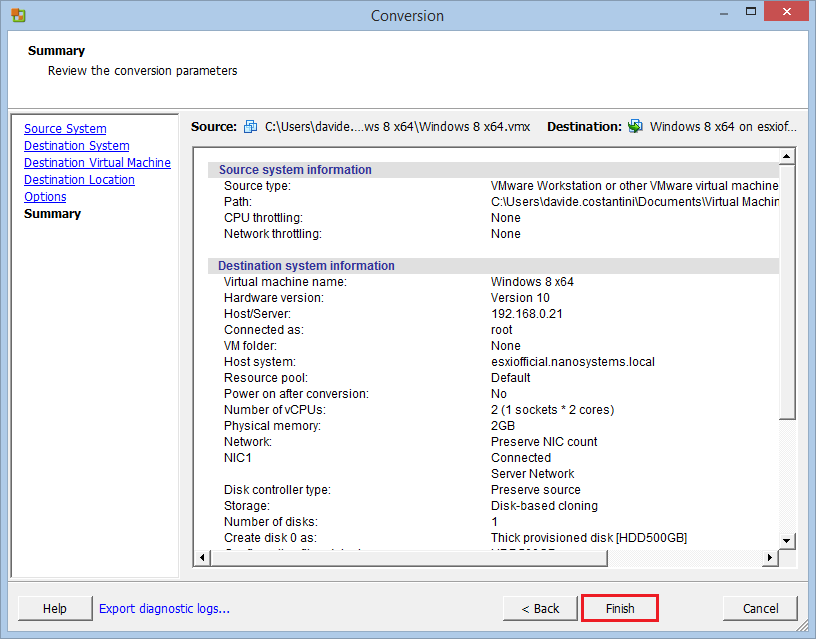Click the source virtual machine icon
The width and height of the screenshot is (816, 639).
coord(250,126)
